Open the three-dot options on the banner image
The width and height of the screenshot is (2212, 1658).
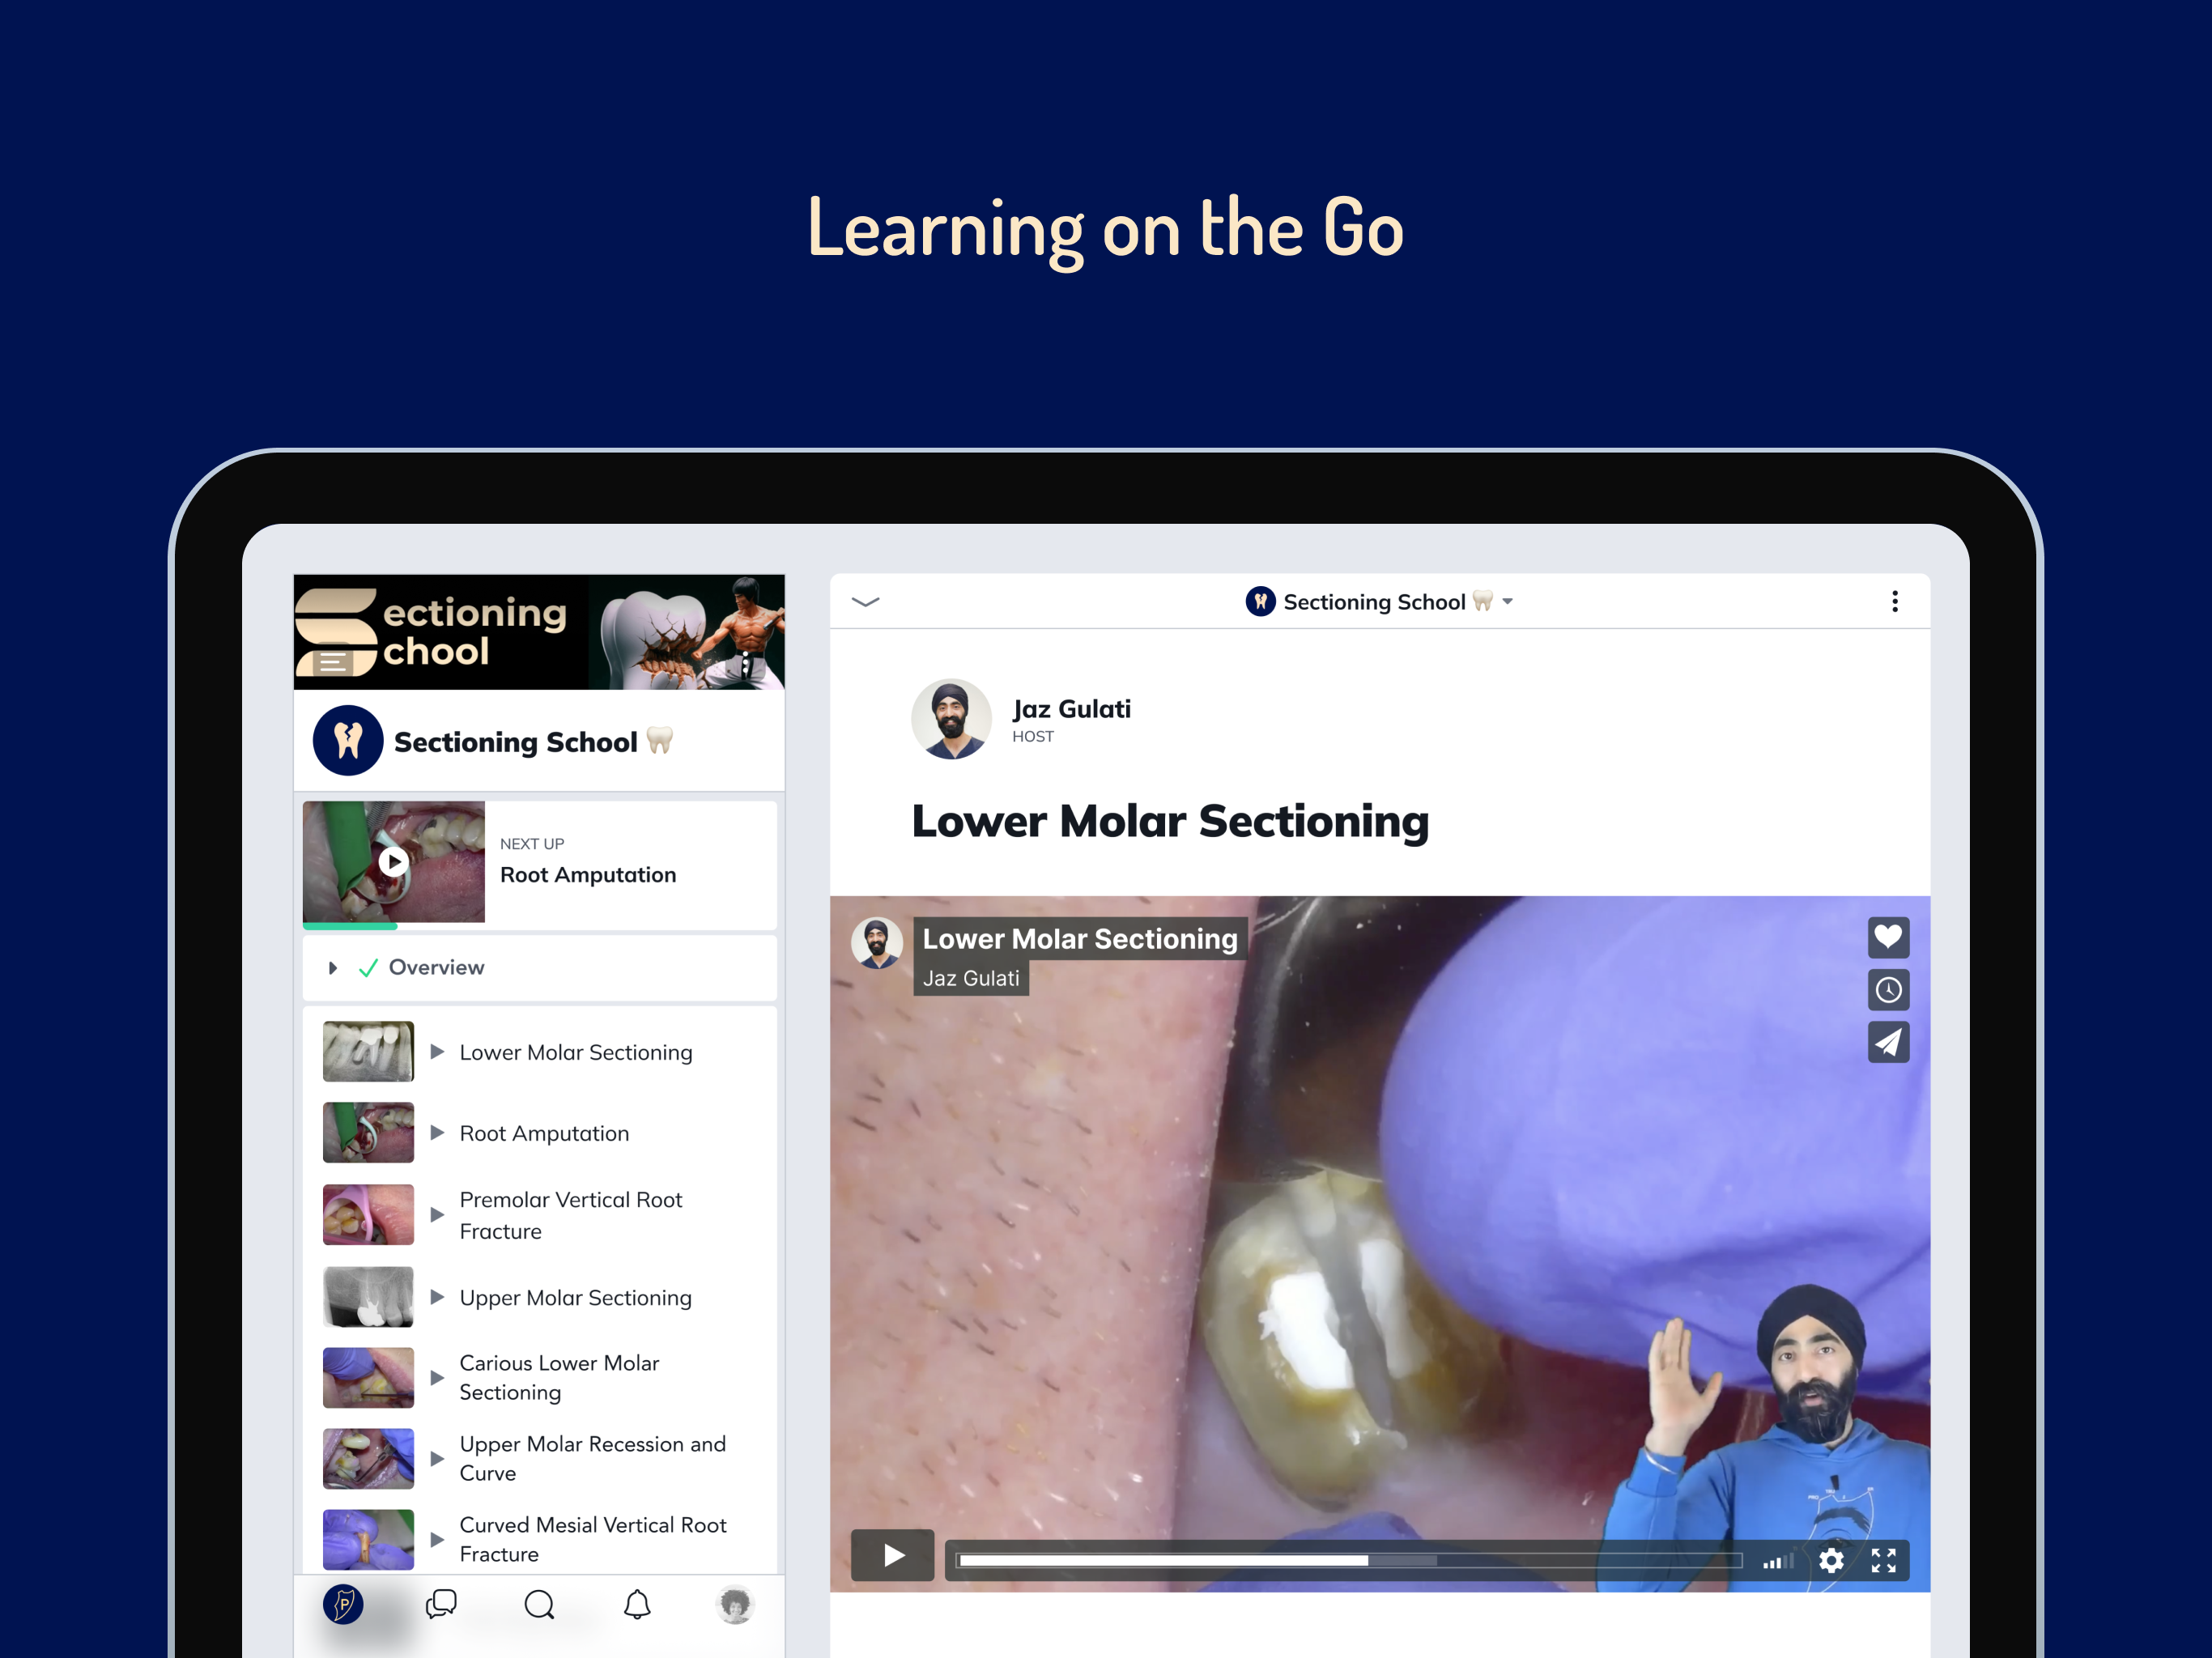[x=745, y=662]
